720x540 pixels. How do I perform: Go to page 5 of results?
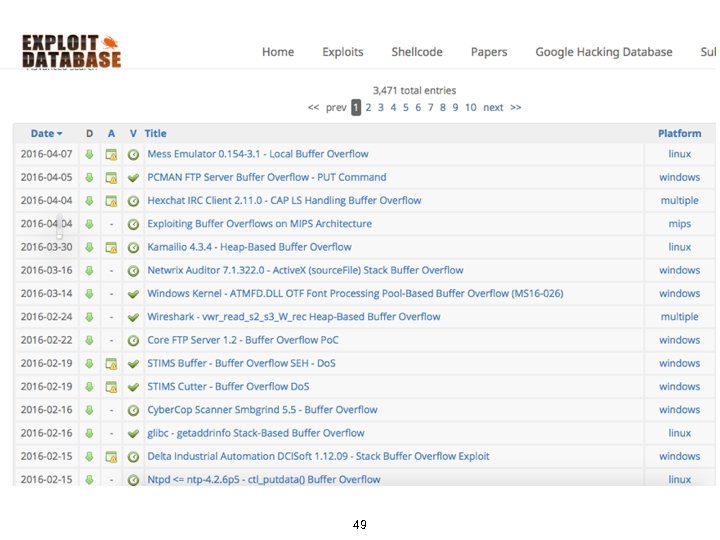[x=405, y=107]
